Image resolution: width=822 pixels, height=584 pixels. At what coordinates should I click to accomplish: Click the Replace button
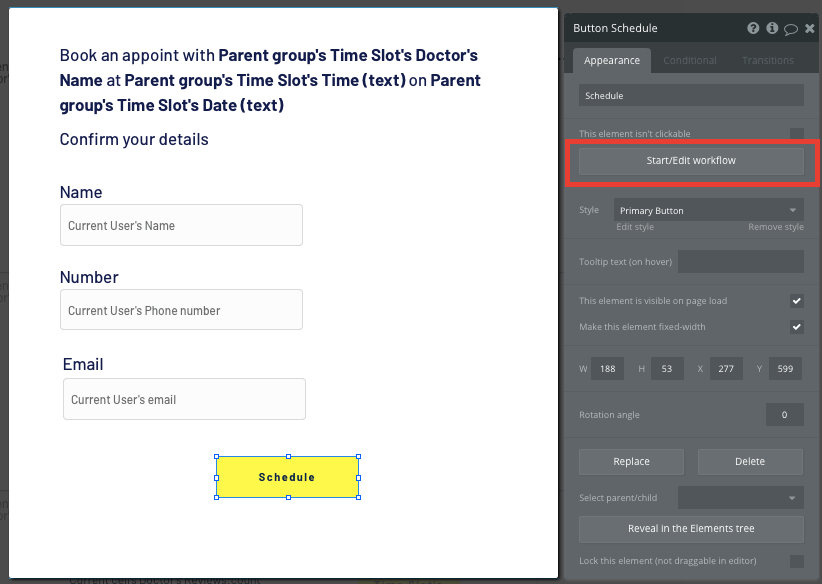pyautogui.click(x=631, y=461)
